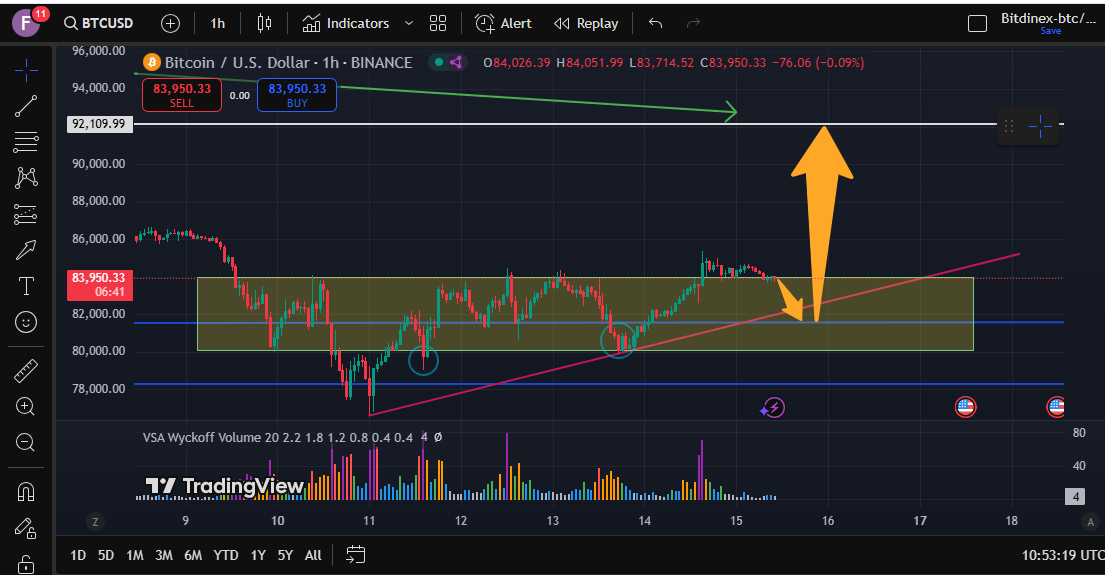The height and width of the screenshot is (575, 1105).
Task: Click the purple share nodes icon in legend
Action: click(456, 63)
